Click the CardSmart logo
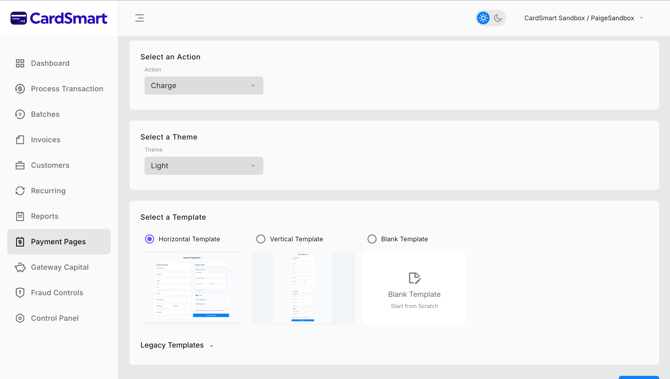This screenshot has width=670, height=379. tap(59, 18)
